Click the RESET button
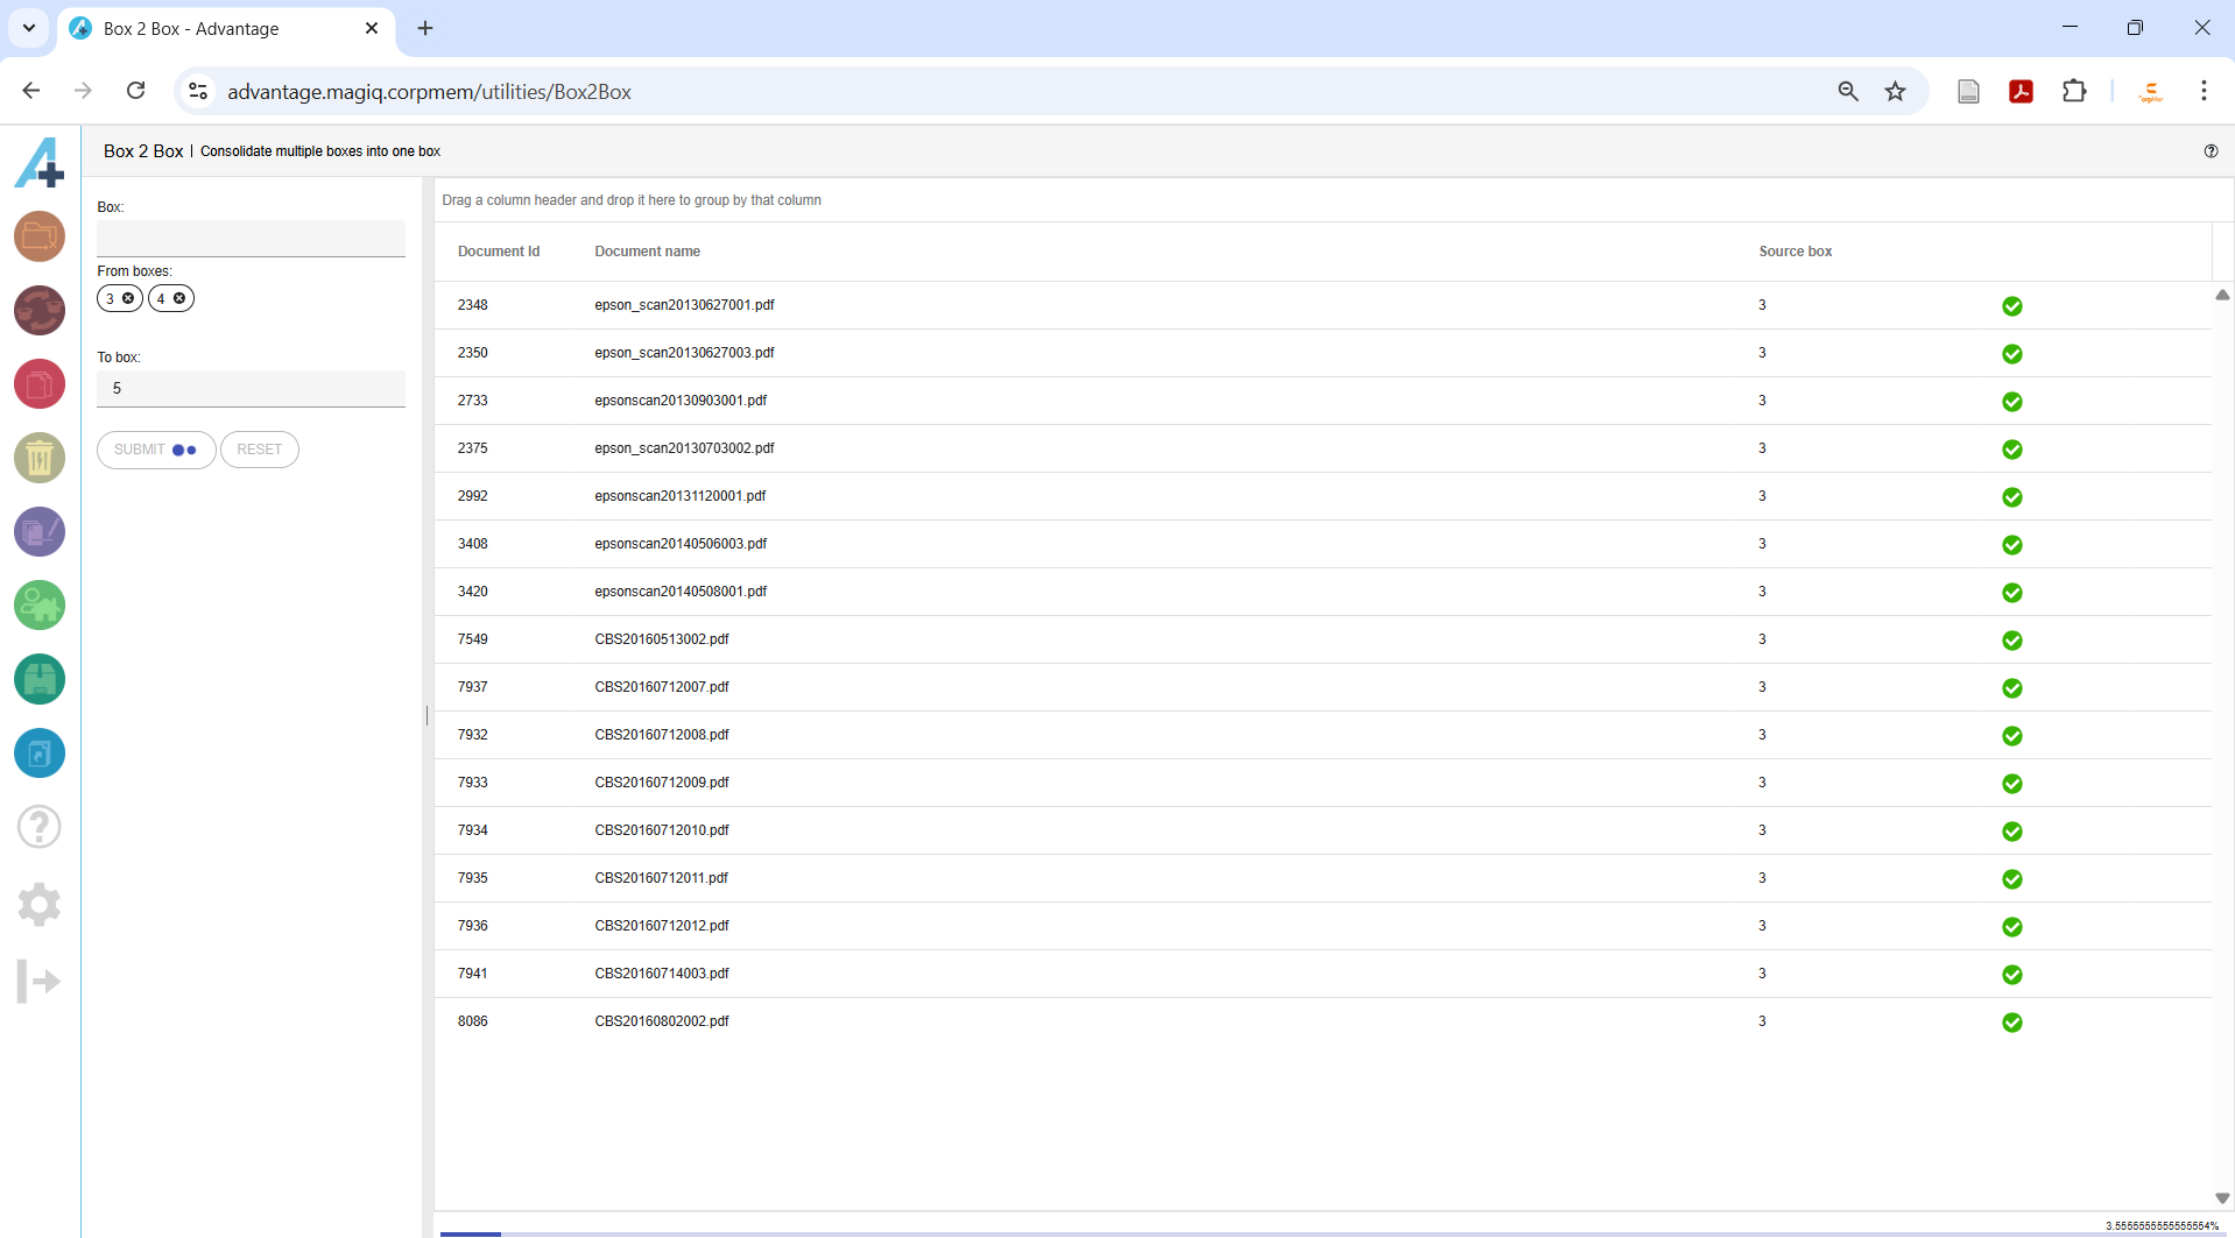Viewport: 2235px width, 1238px height. pyautogui.click(x=259, y=449)
